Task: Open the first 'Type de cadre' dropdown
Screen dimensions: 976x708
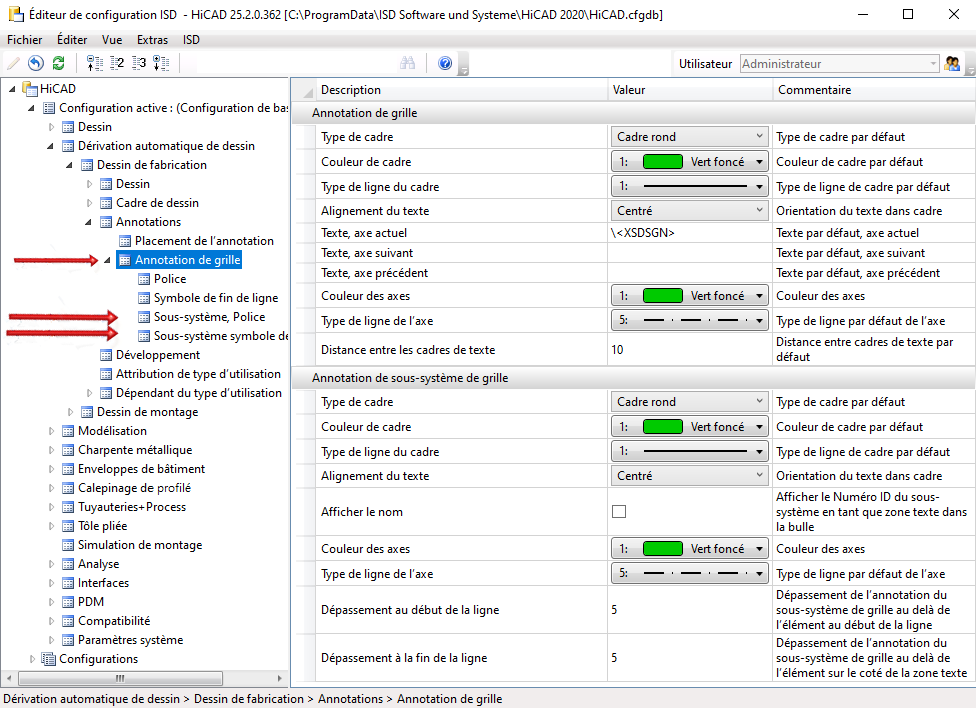Action: pos(689,137)
